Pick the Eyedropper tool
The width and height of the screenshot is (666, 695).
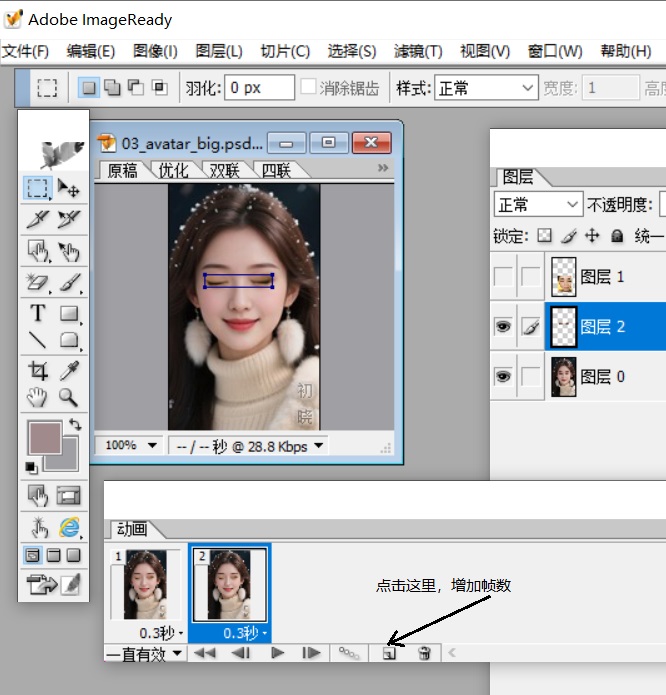69,371
